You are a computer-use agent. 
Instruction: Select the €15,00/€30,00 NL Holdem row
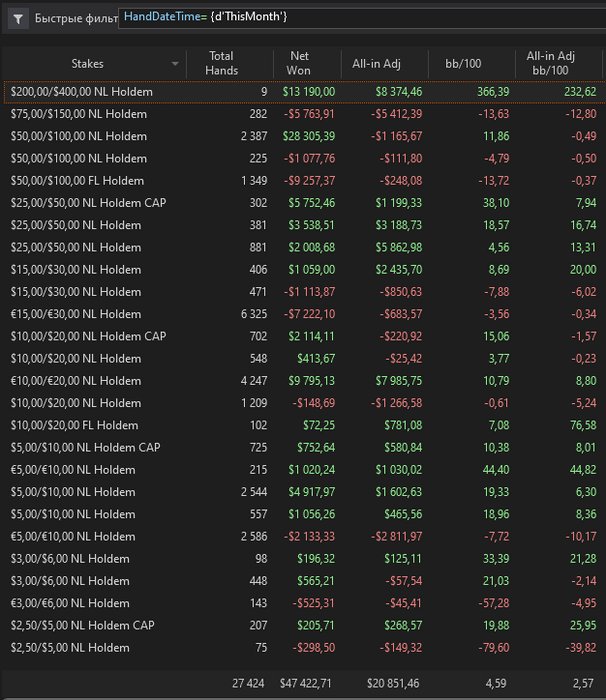(x=305, y=314)
